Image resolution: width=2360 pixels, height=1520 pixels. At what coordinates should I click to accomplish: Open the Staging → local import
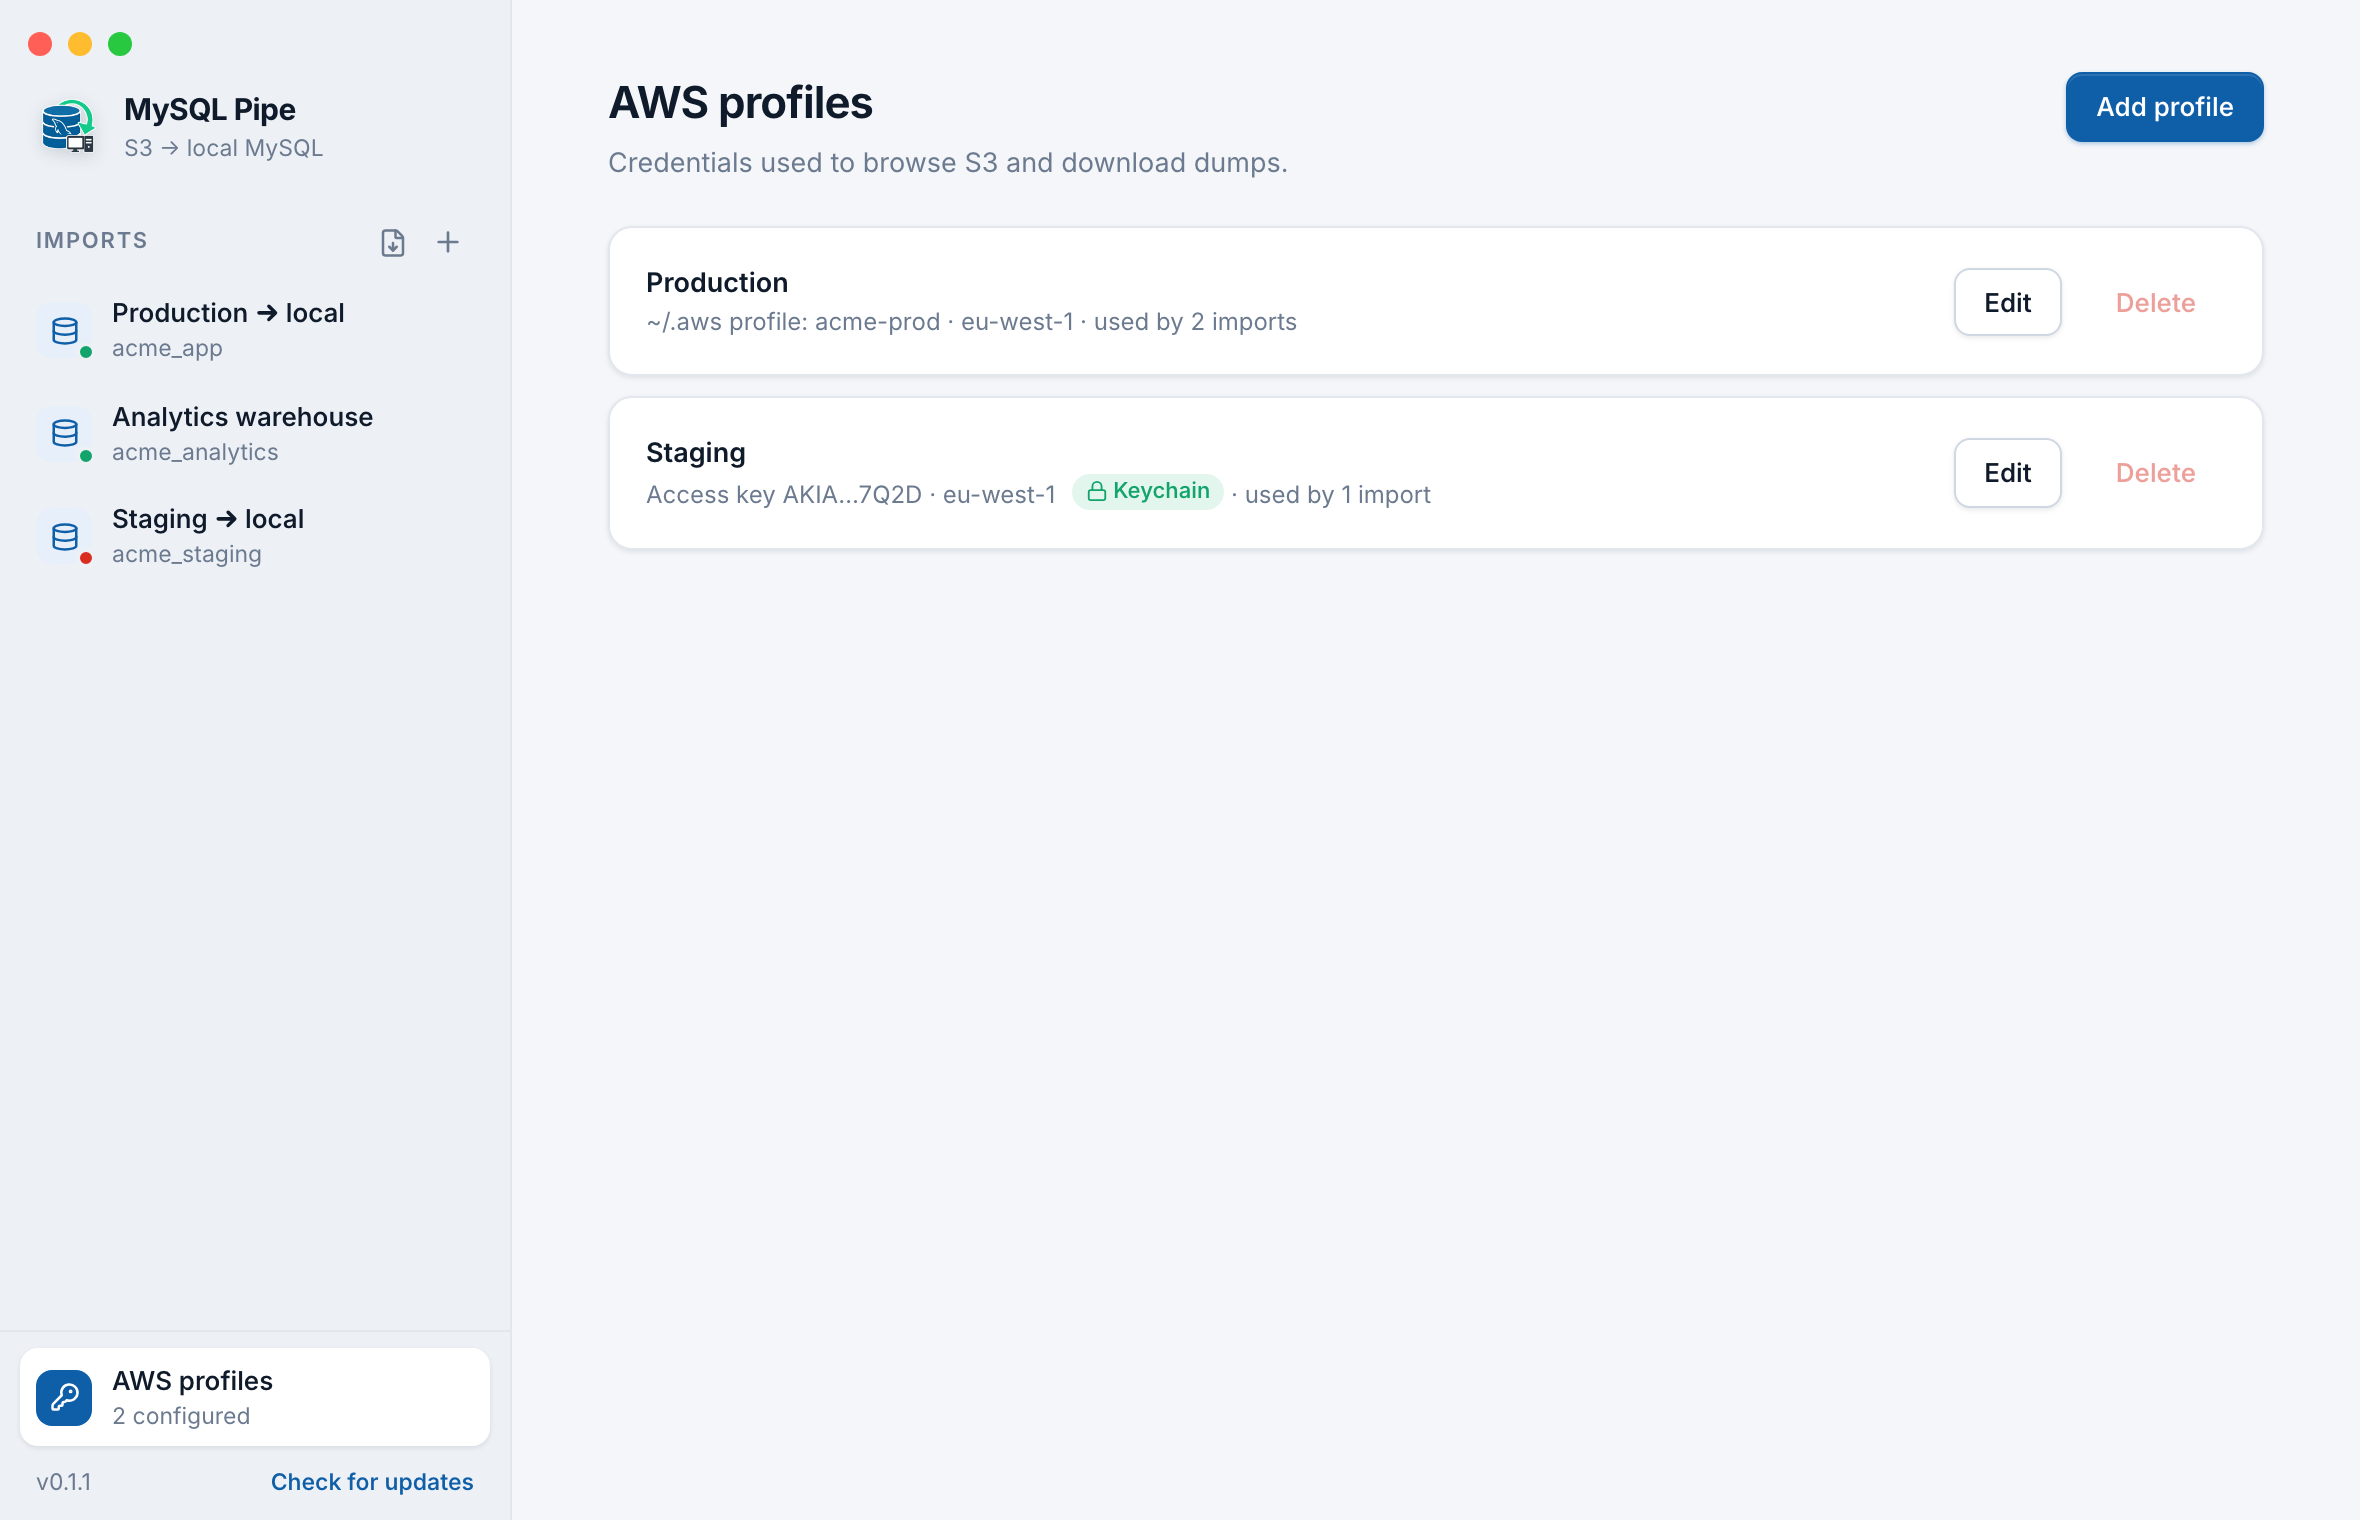coord(255,536)
